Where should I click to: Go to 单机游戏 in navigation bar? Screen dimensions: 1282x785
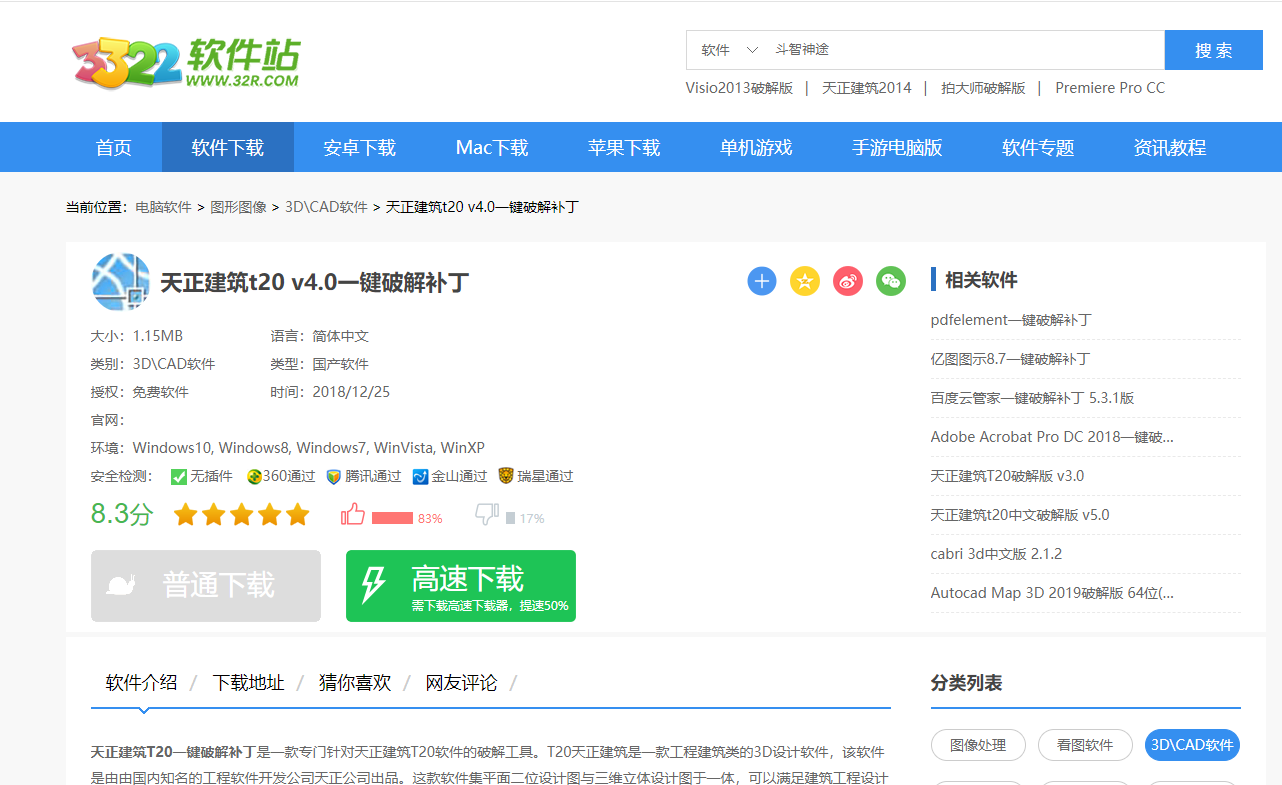coord(756,148)
